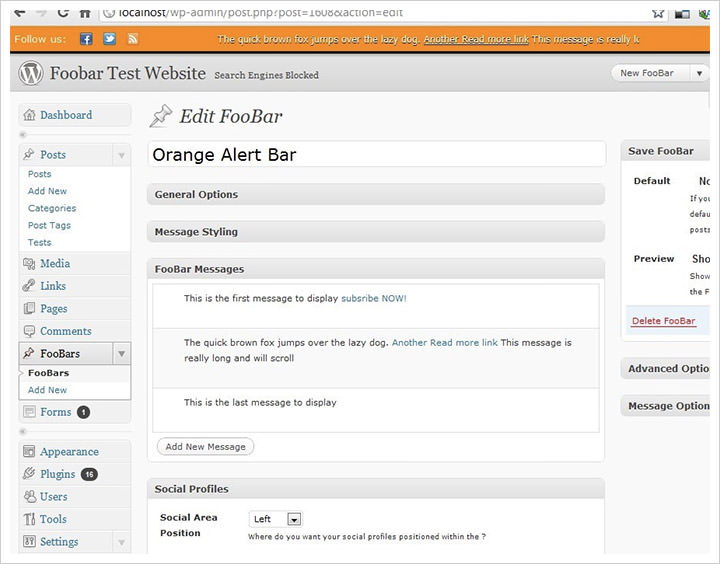The height and width of the screenshot is (564, 720).
Task: Click the Forms sidebar icon
Action: (x=29, y=412)
